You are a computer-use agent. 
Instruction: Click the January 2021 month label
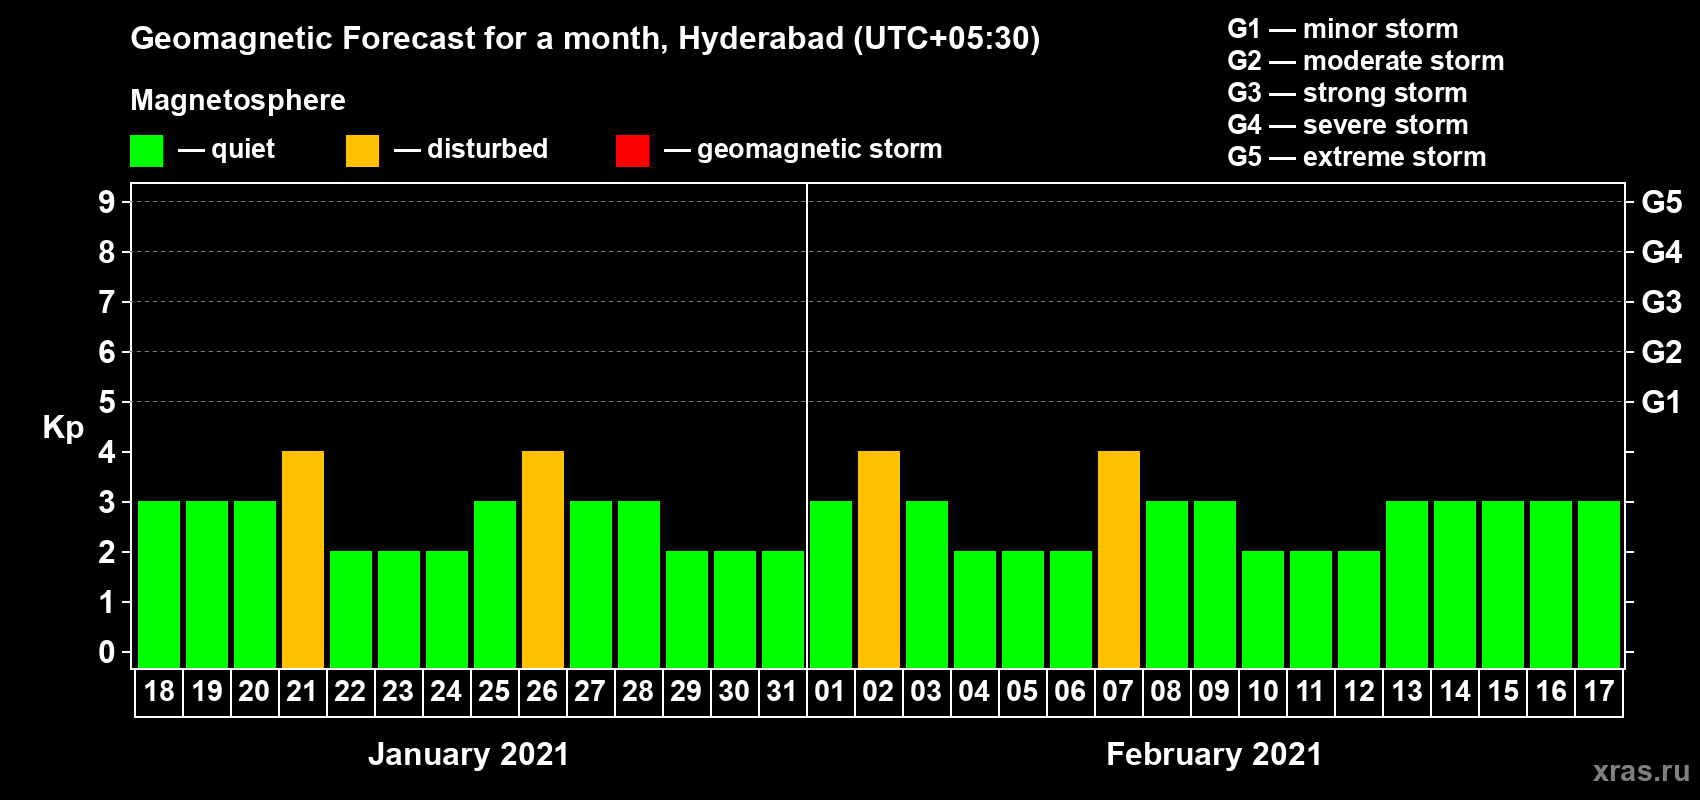tap(468, 754)
